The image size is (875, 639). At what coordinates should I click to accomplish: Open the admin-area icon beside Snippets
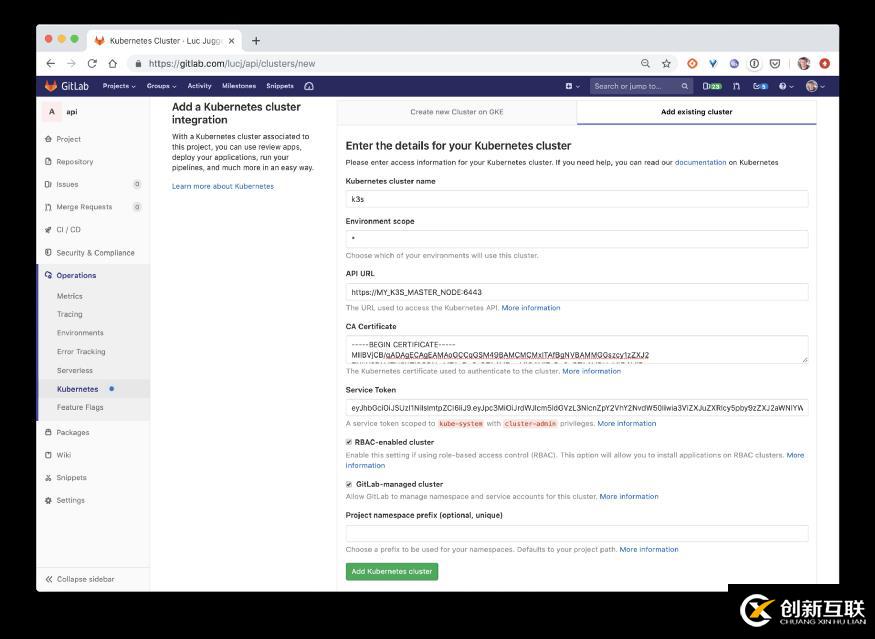pyautogui.click(x=309, y=86)
